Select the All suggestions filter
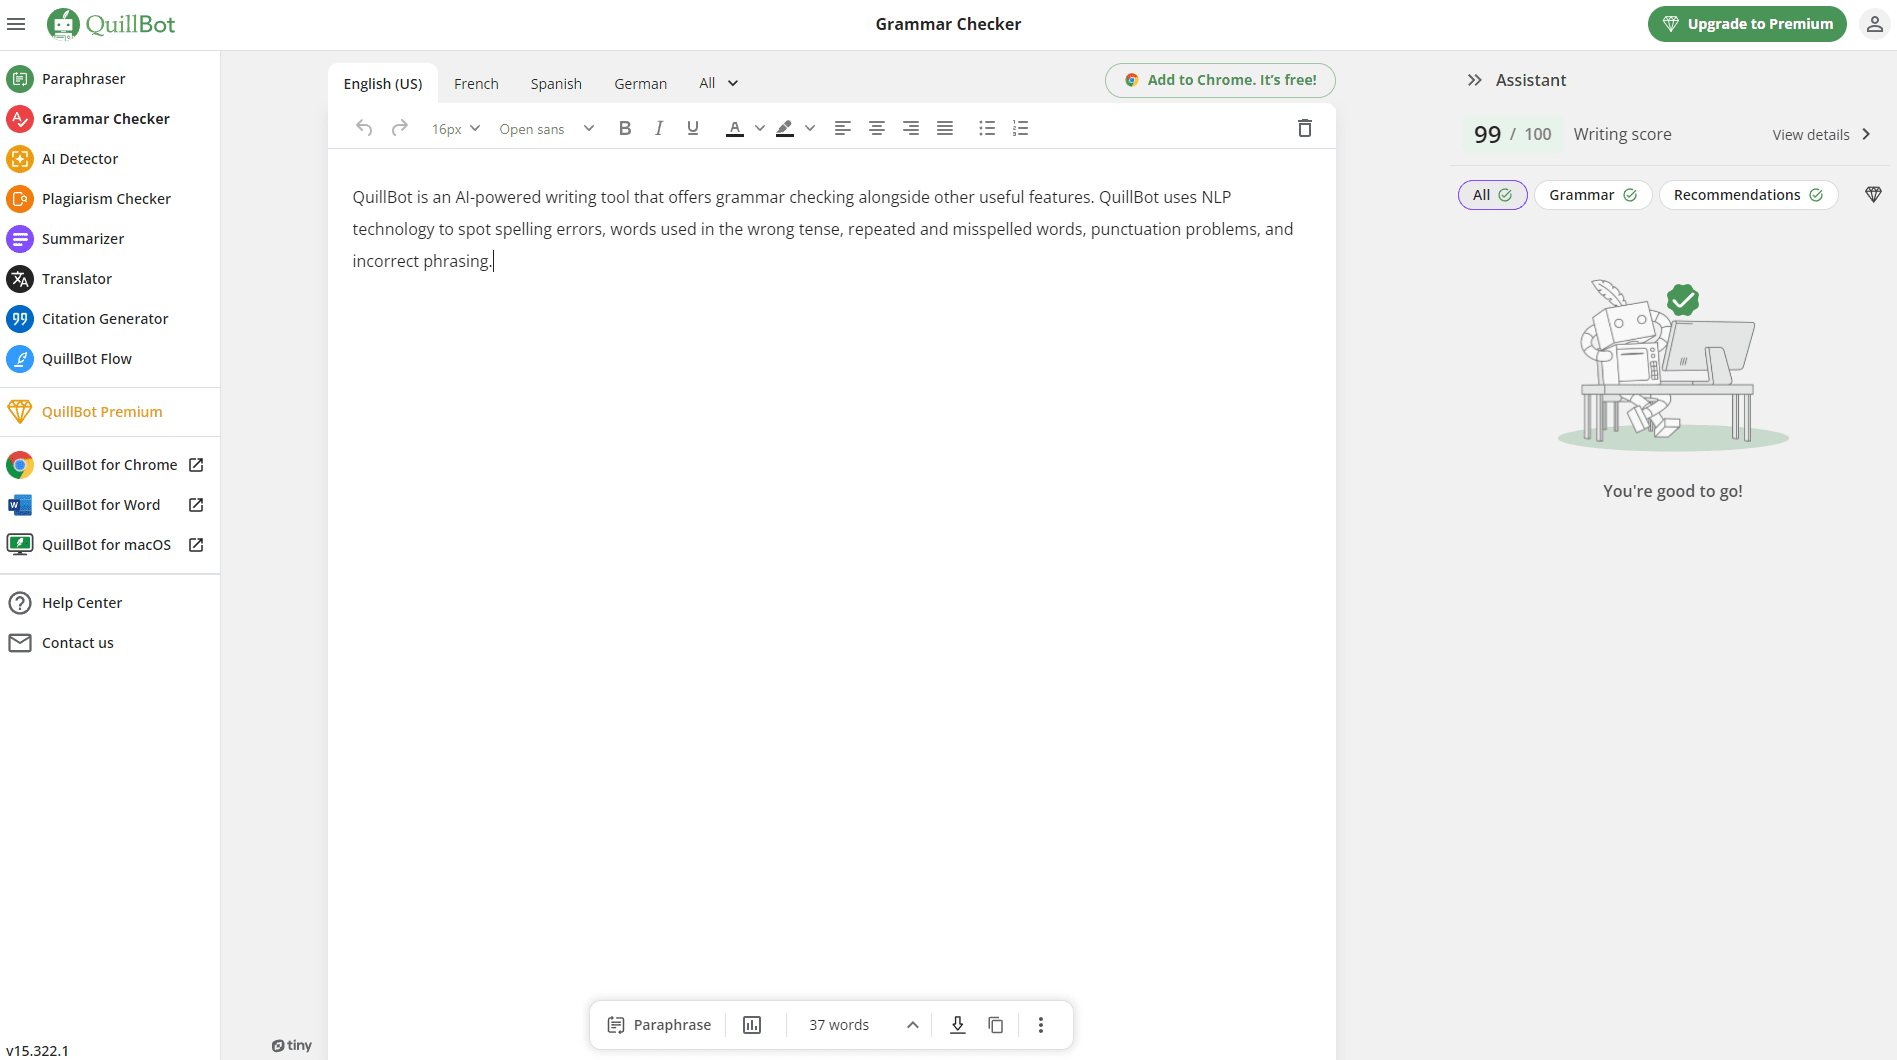The image size is (1897, 1060). 1492,195
